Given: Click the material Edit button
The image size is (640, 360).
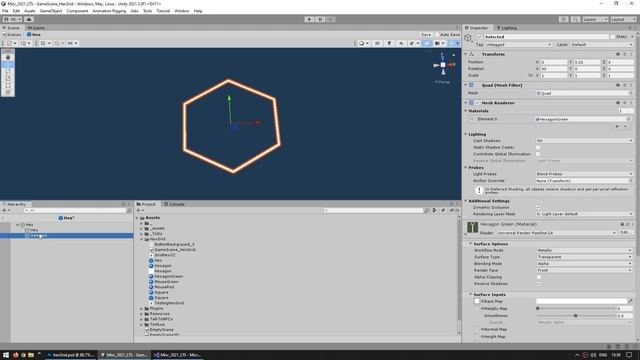Looking at the screenshot, I should 625,233.
